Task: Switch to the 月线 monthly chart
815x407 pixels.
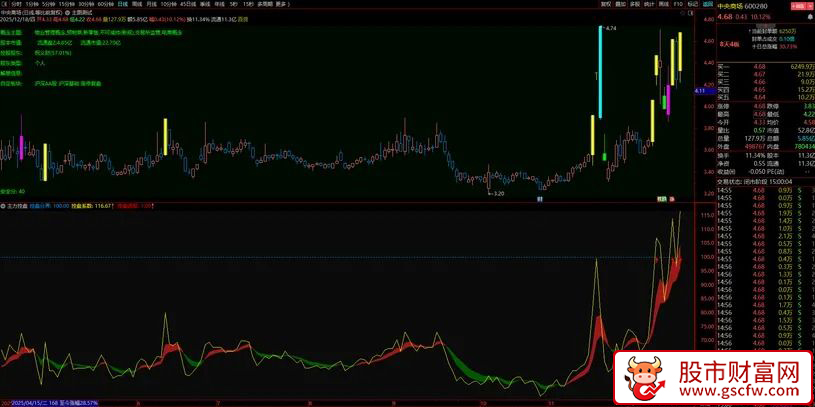Action: coord(151,4)
